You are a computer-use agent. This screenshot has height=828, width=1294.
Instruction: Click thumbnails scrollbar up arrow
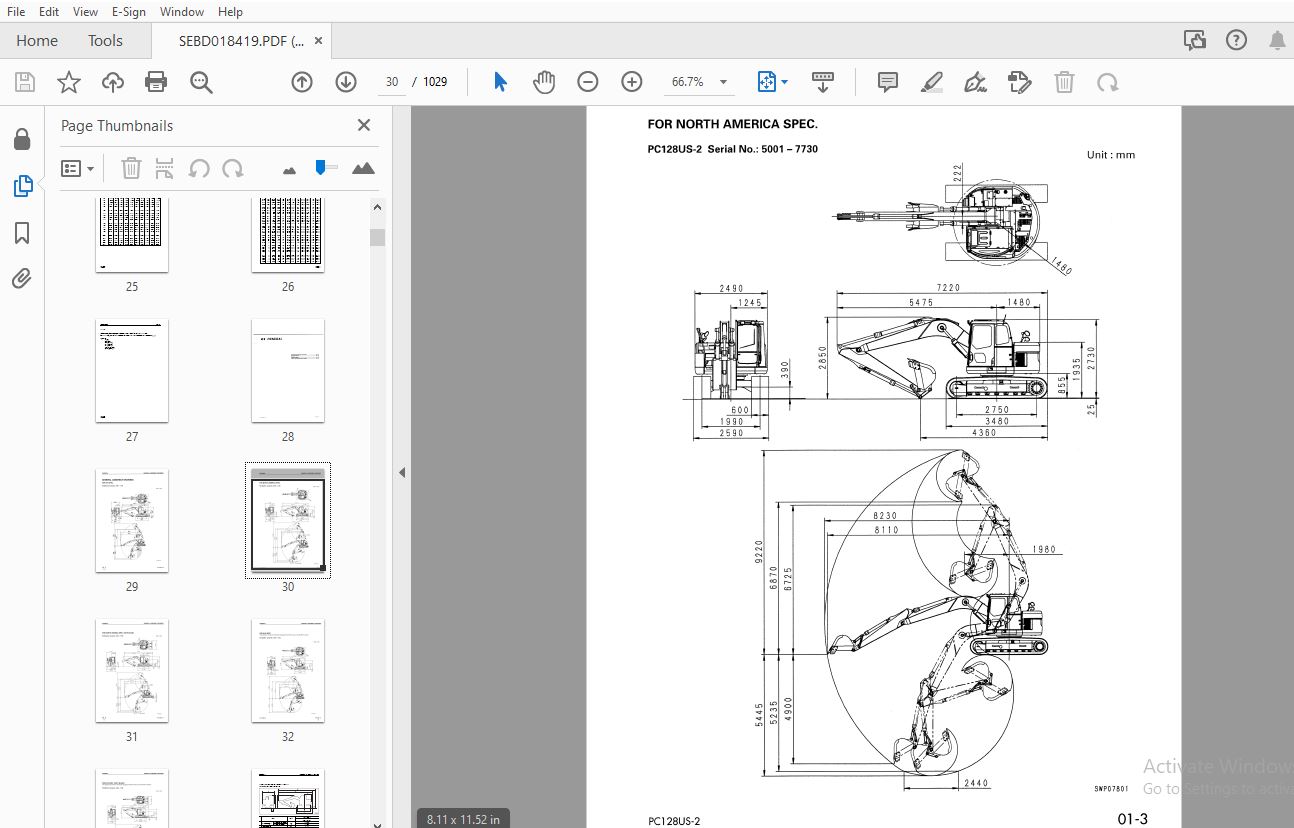377,207
